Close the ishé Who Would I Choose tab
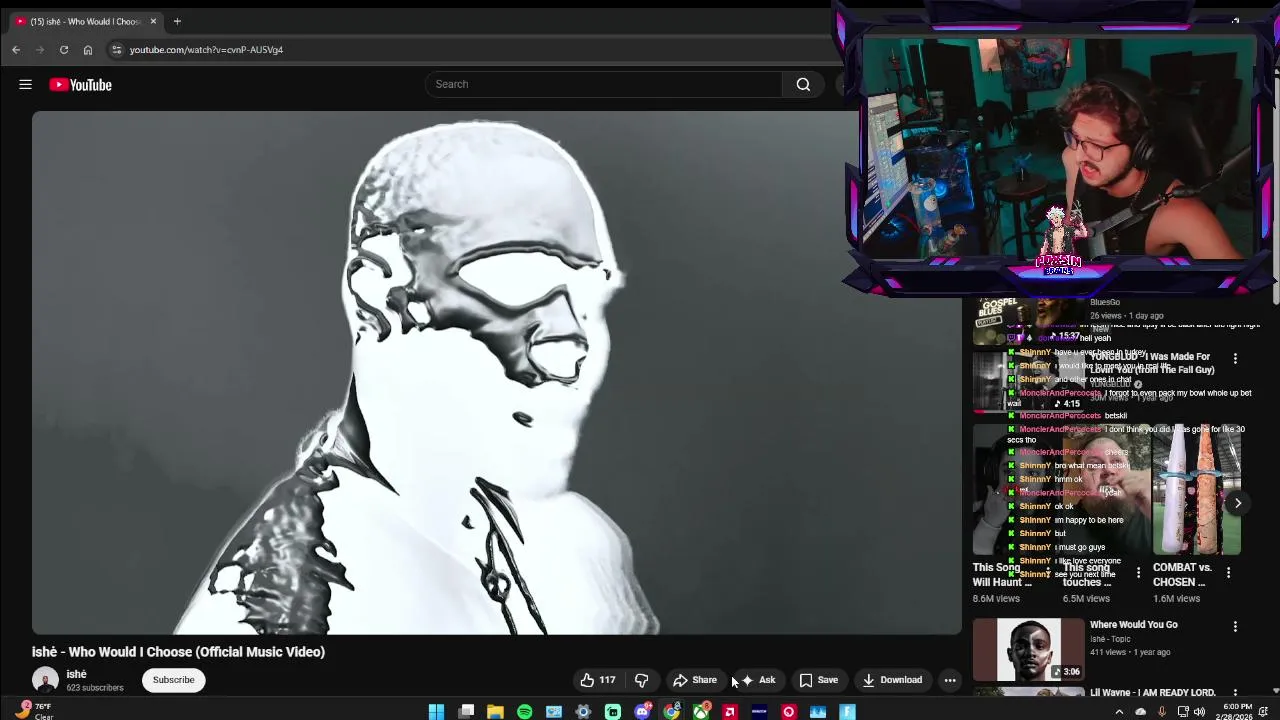Screen dimensions: 1280x720 coord(153,21)
